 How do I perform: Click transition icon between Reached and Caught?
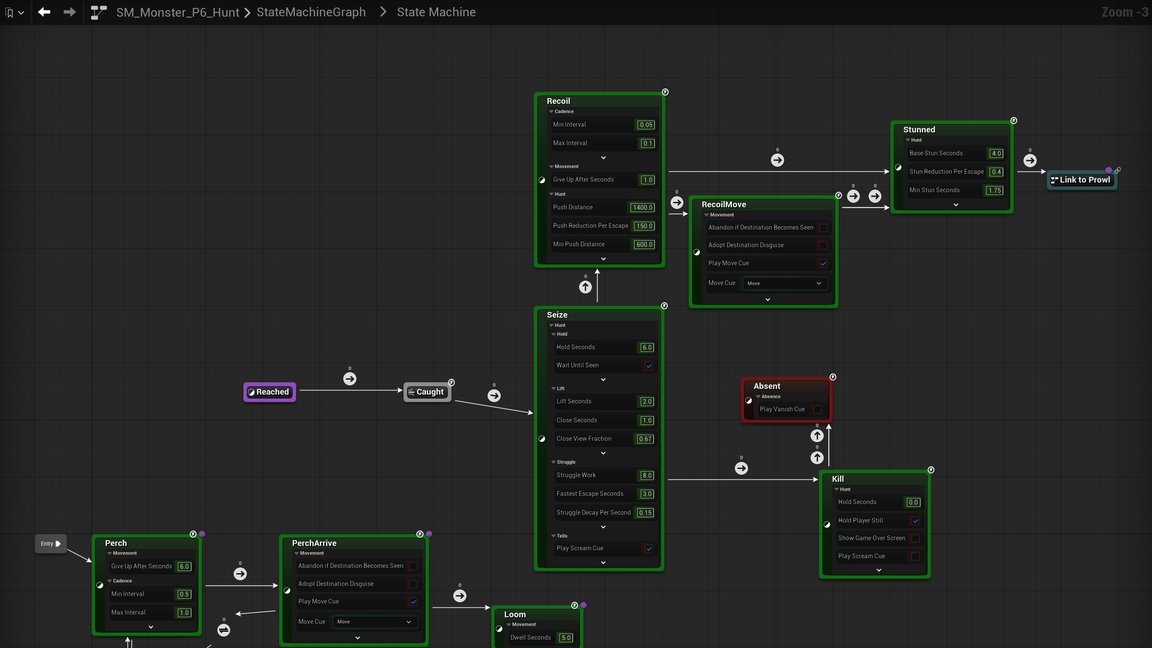pyautogui.click(x=350, y=378)
